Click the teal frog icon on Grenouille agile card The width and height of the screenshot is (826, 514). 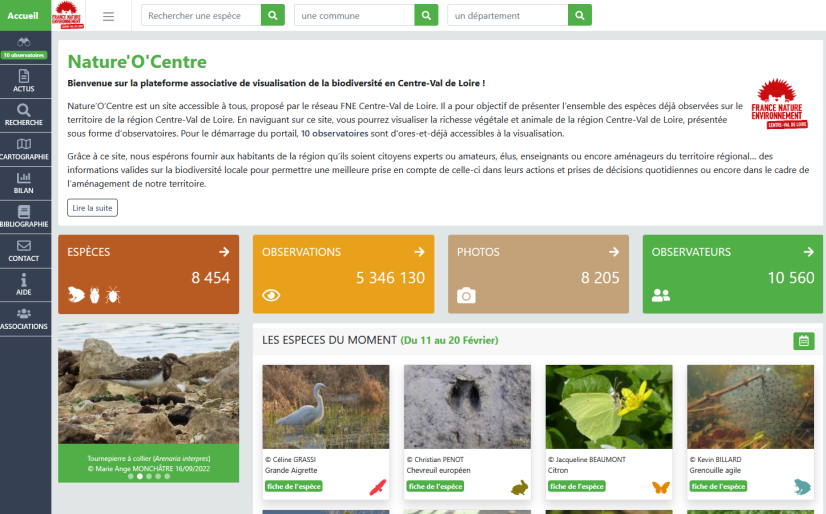pyautogui.click(x=802, y=487)
